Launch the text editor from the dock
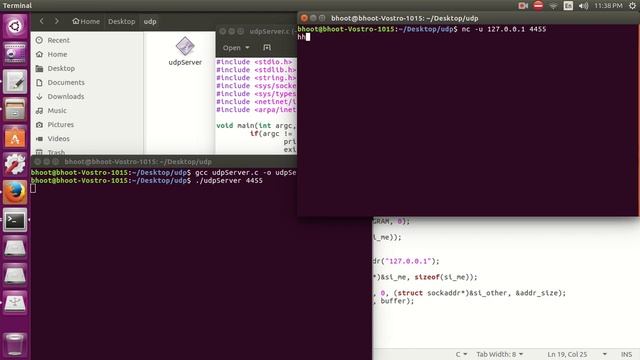Screen dimensions: 640x360 15,81
